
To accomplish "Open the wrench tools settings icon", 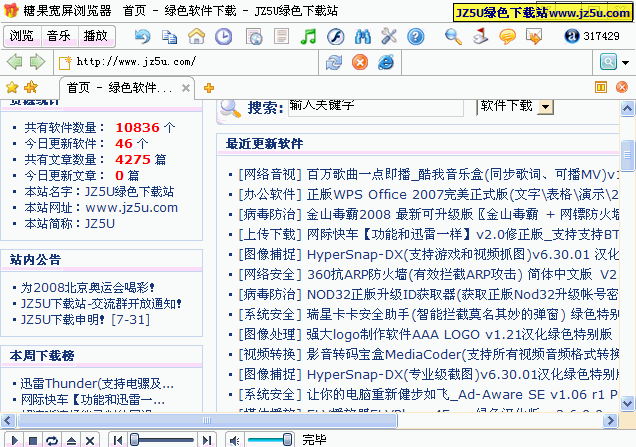I will (x=389, y=37).
